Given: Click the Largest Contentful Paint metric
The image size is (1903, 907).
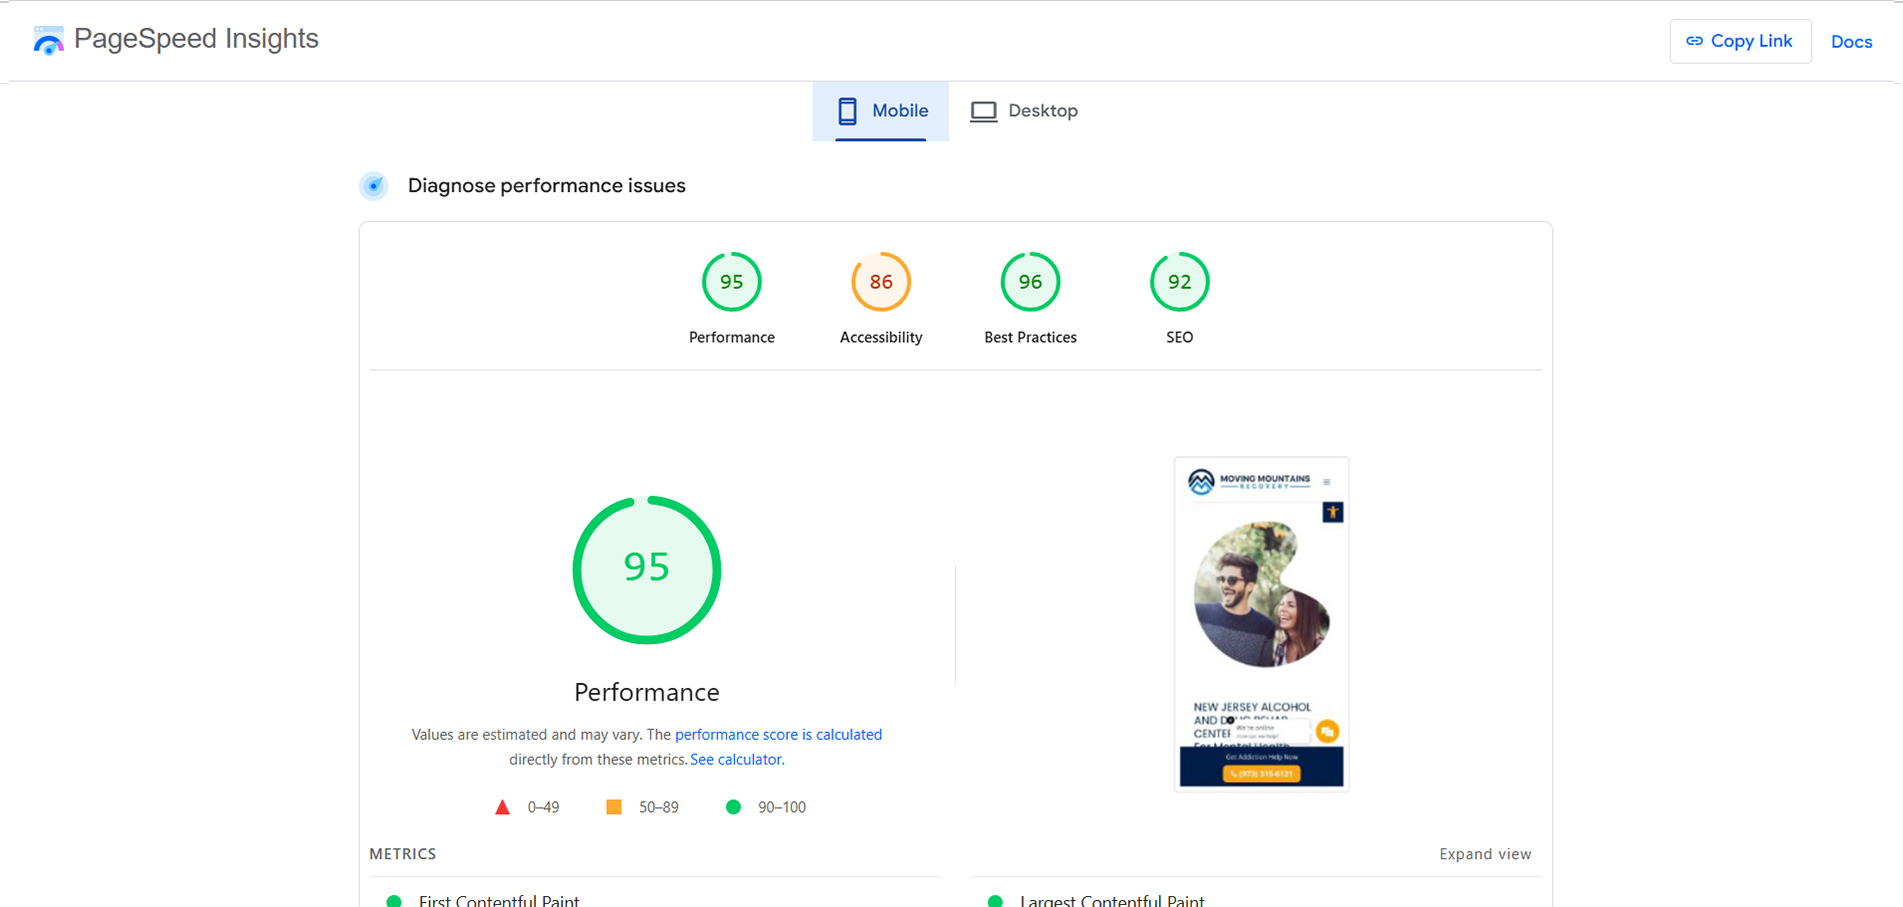Looking at the screenshot, I should [x=1111, y=900].
